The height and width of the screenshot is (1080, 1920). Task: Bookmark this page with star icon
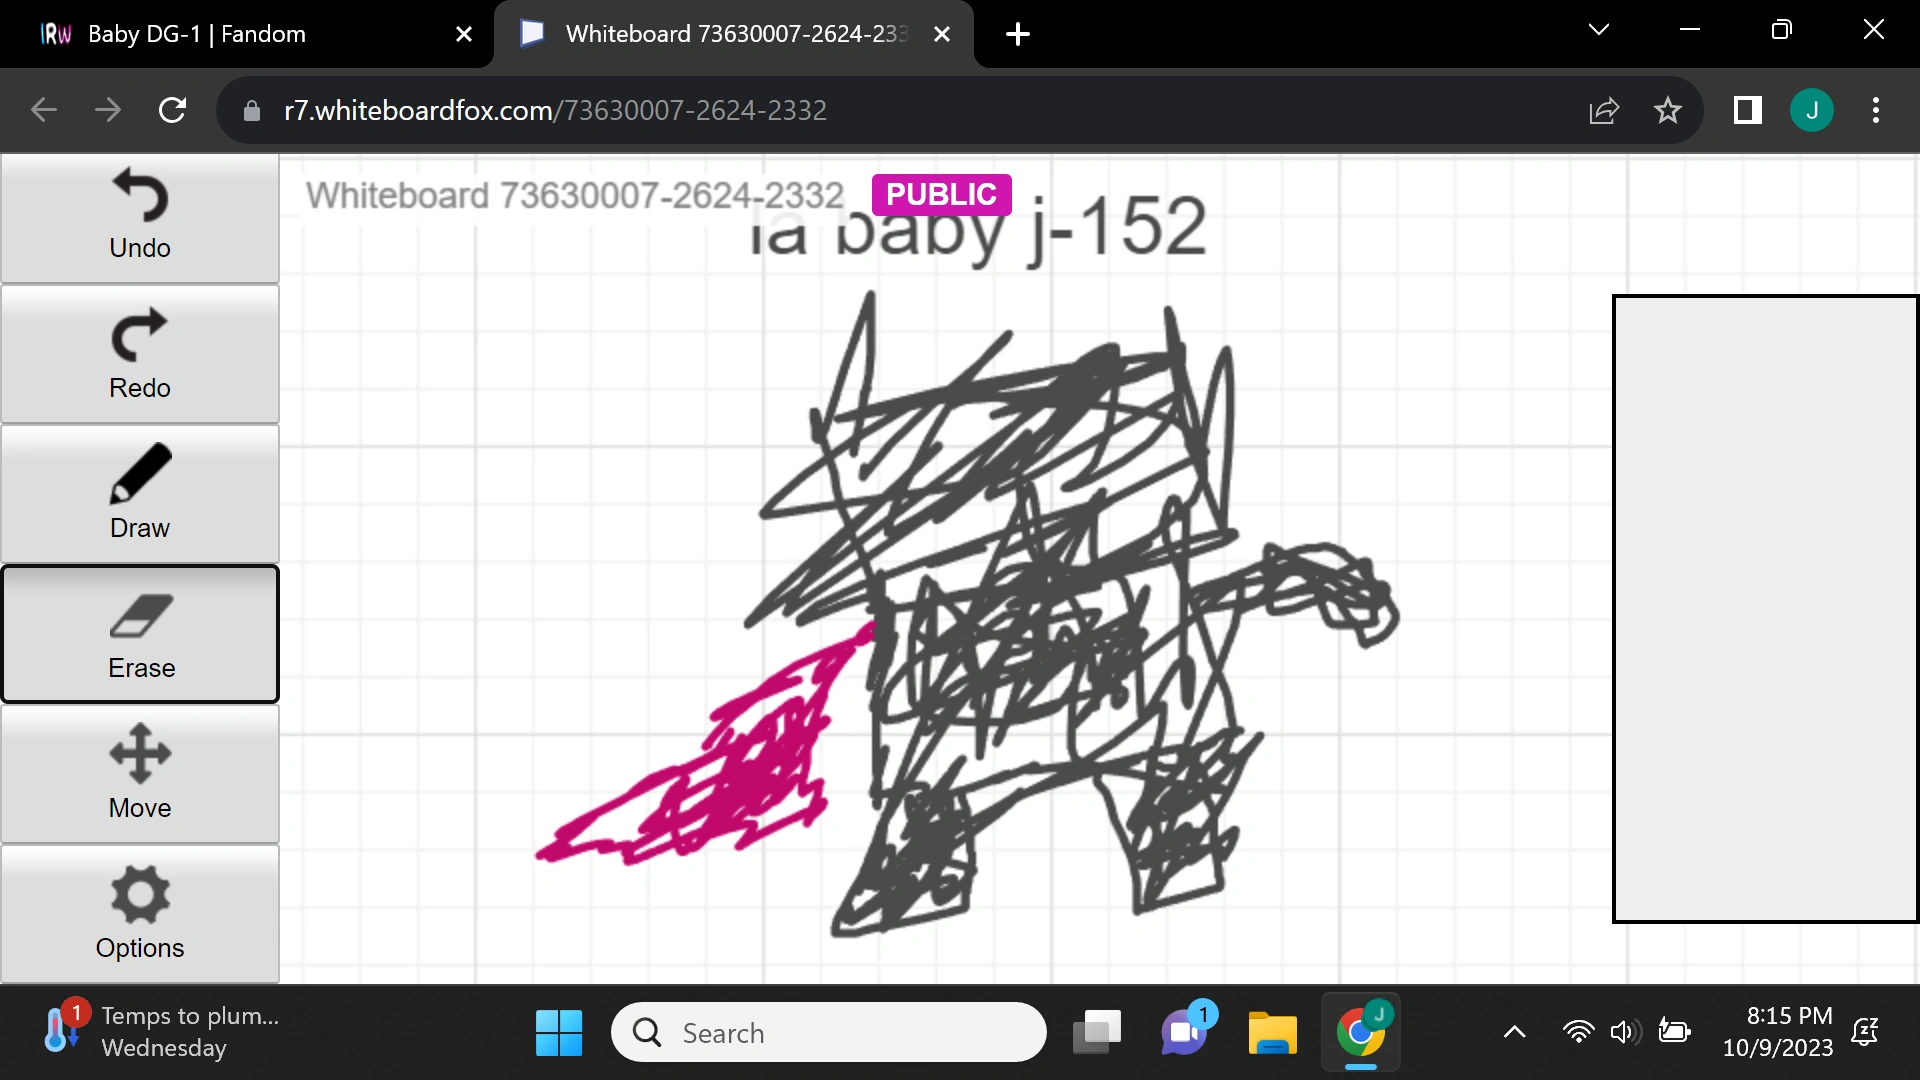pyautogui.click(x=1667, y=110)
